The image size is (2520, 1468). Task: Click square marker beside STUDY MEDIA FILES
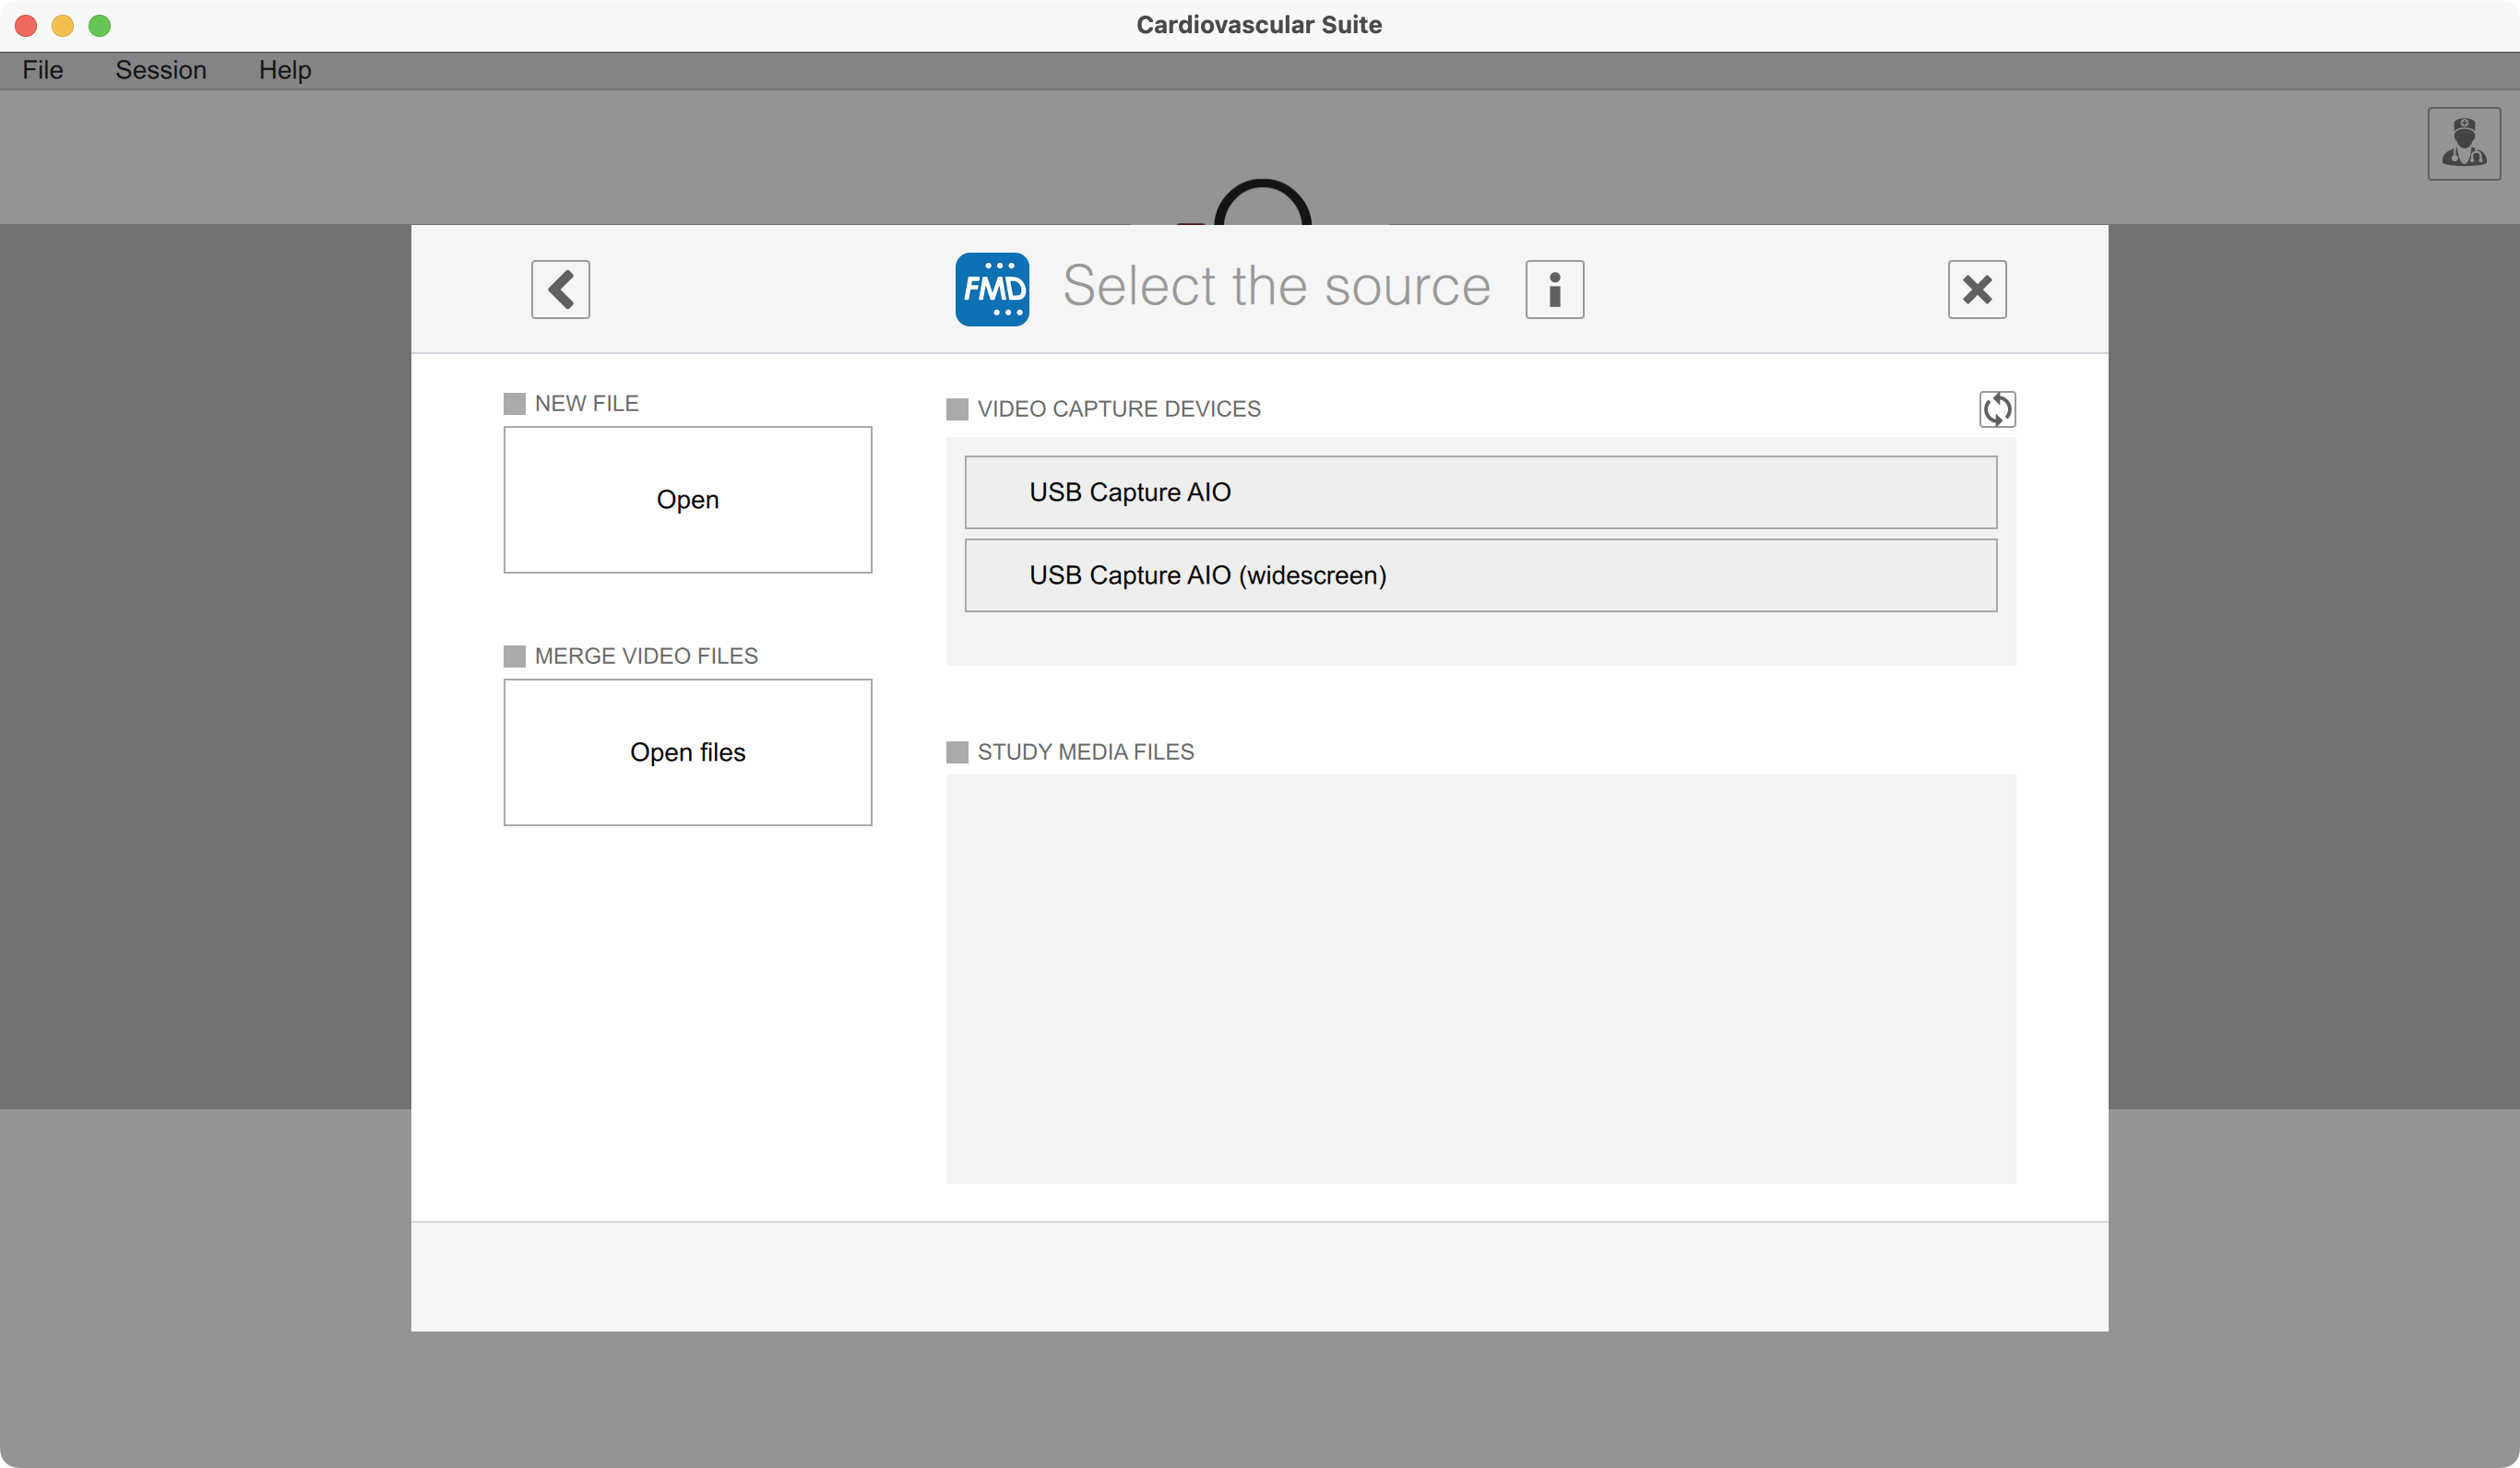pos(957,752)
